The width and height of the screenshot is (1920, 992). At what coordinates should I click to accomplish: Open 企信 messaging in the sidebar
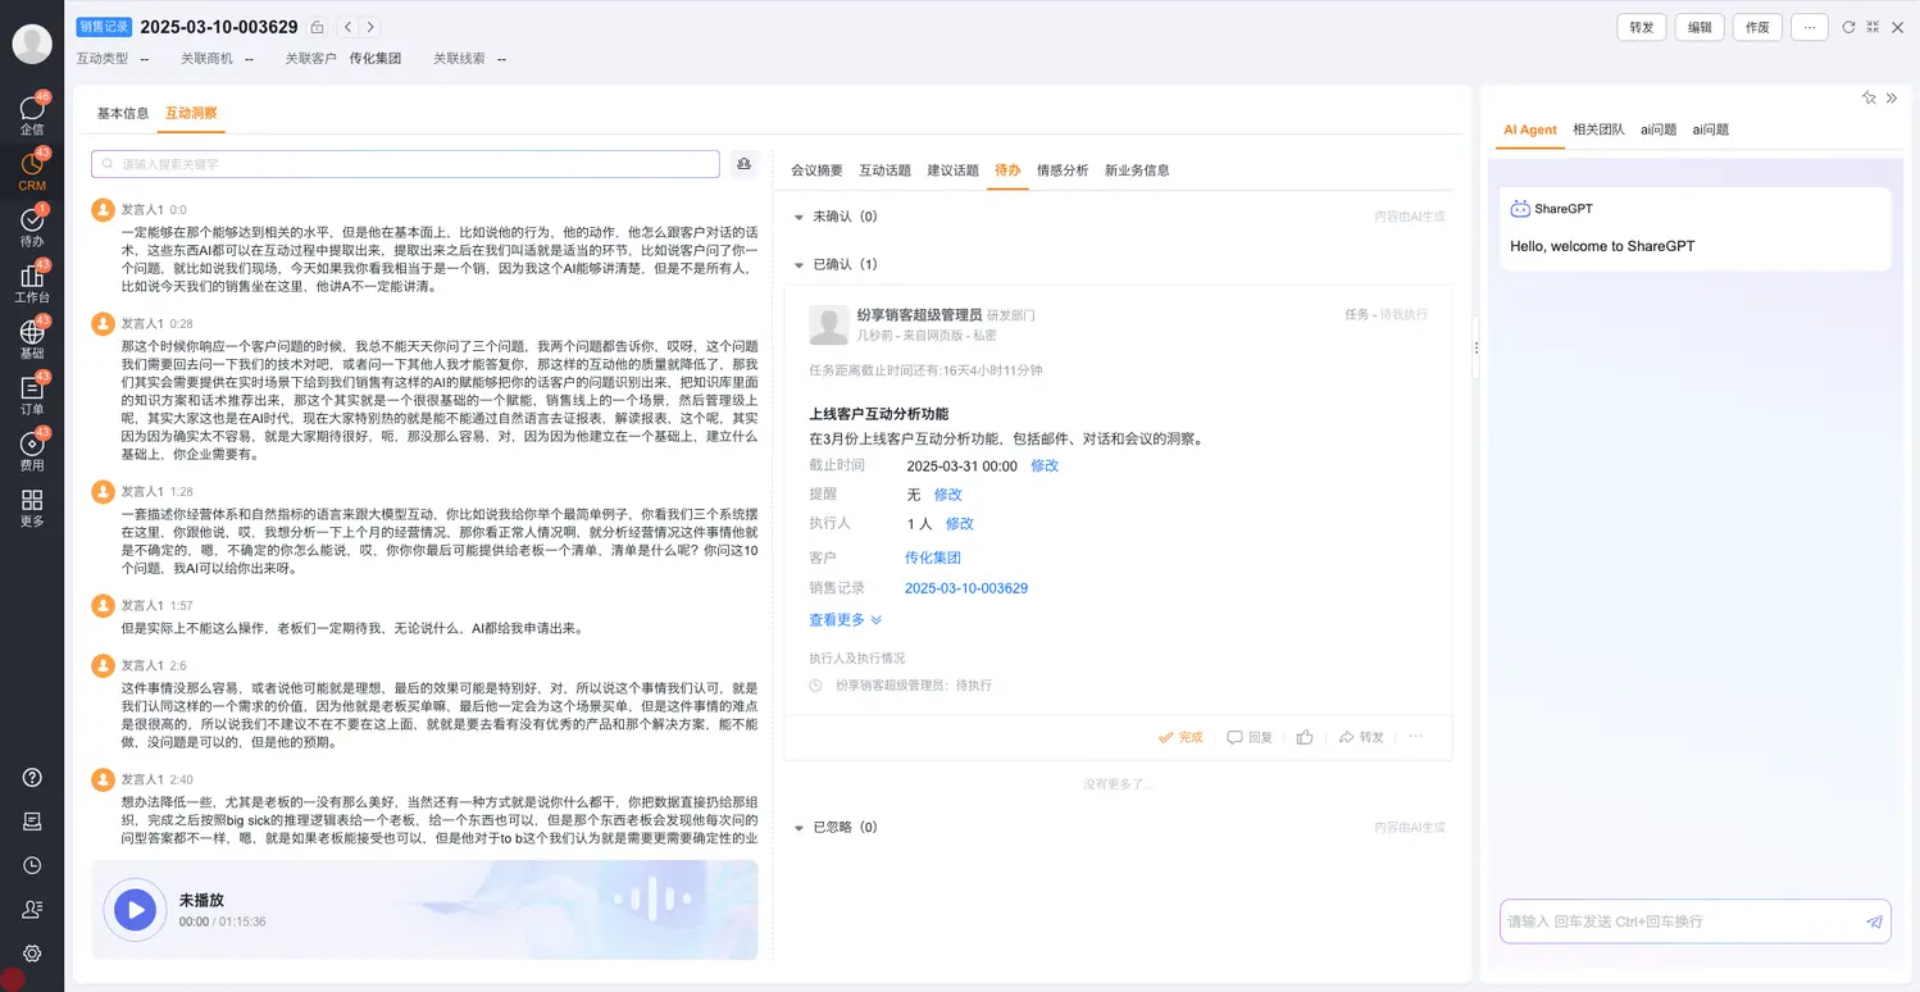(x=32, y=114)
